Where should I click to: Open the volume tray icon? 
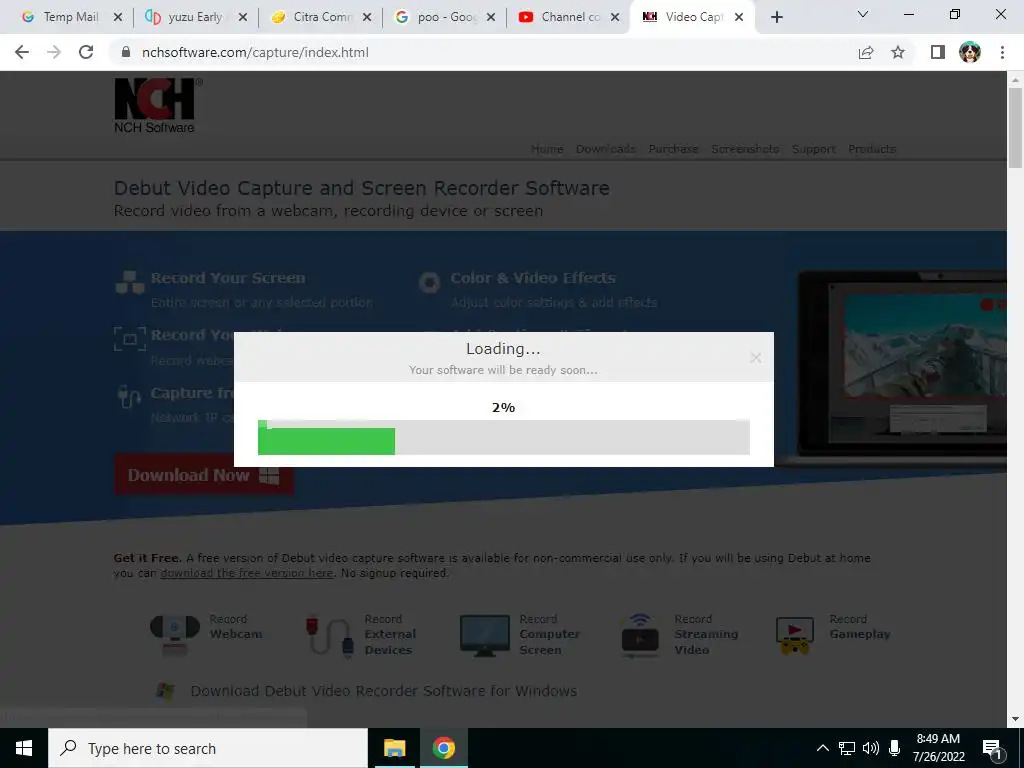pos(871,748)
